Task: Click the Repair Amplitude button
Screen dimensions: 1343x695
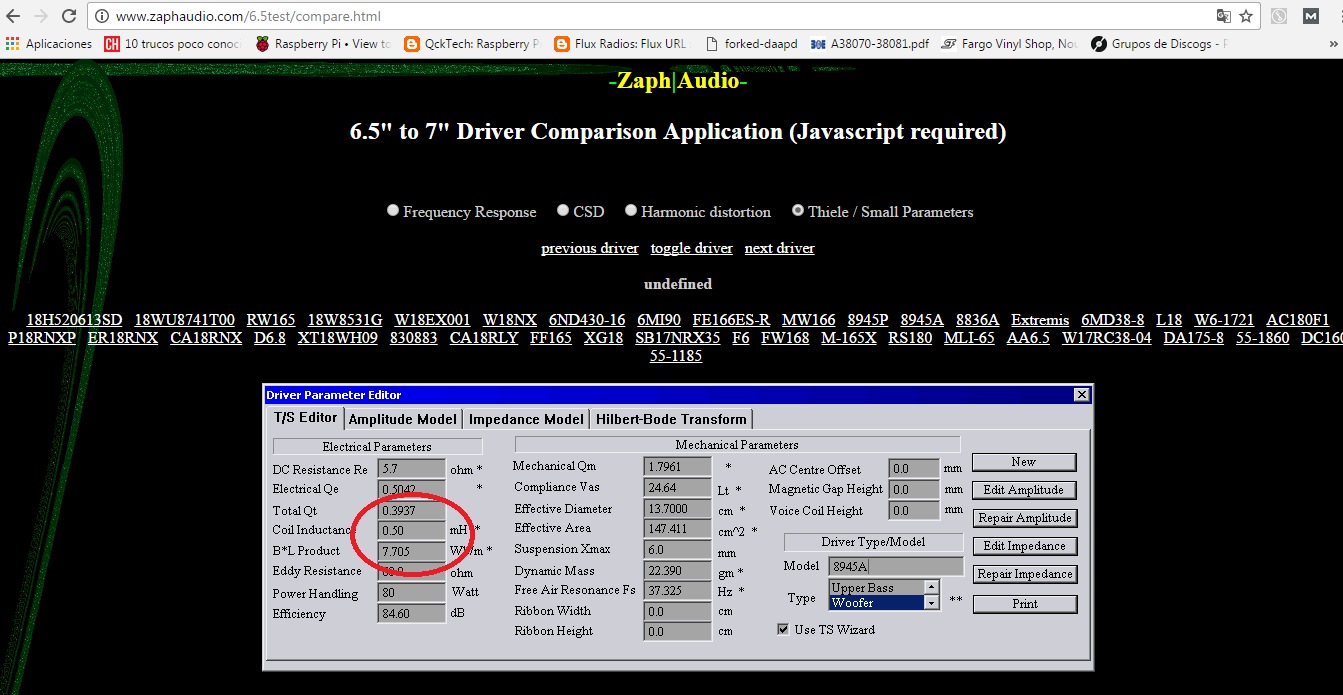Action: point(1024,518)
